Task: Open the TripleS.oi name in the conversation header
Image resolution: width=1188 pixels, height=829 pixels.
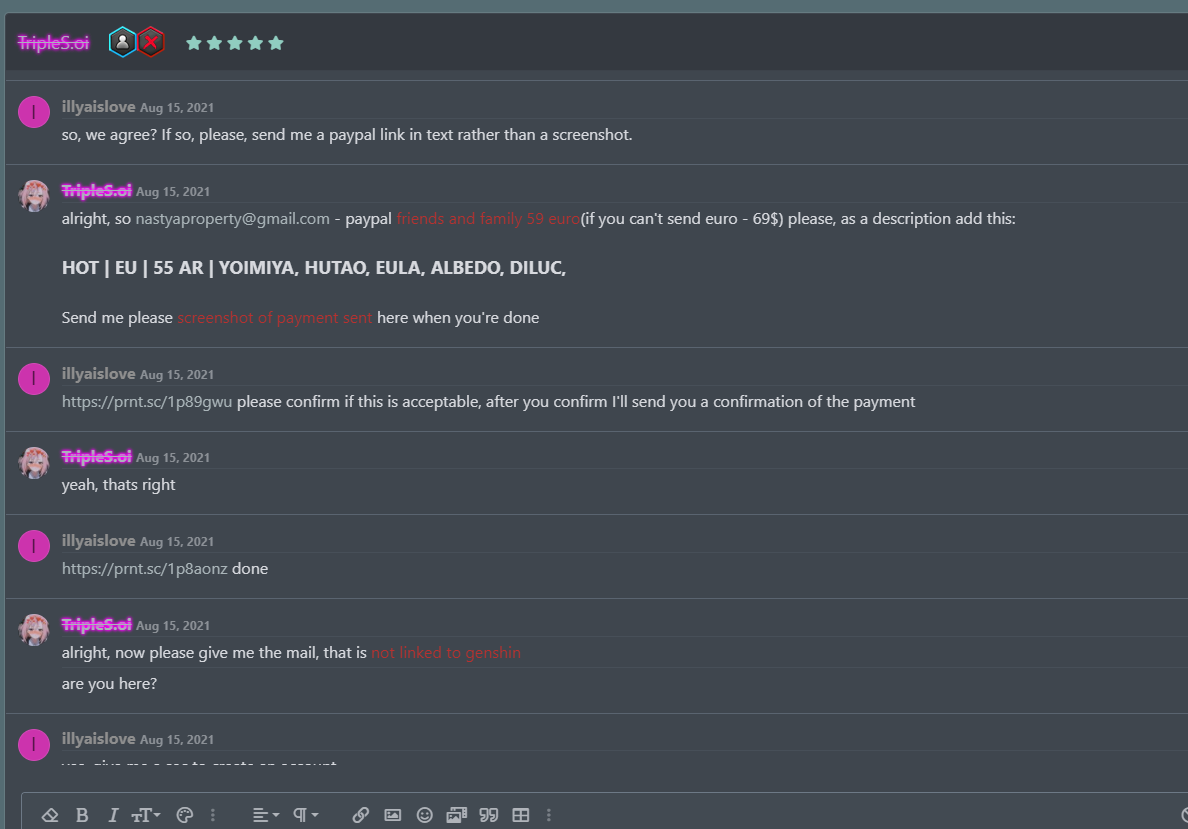Action: pos(53,43)
